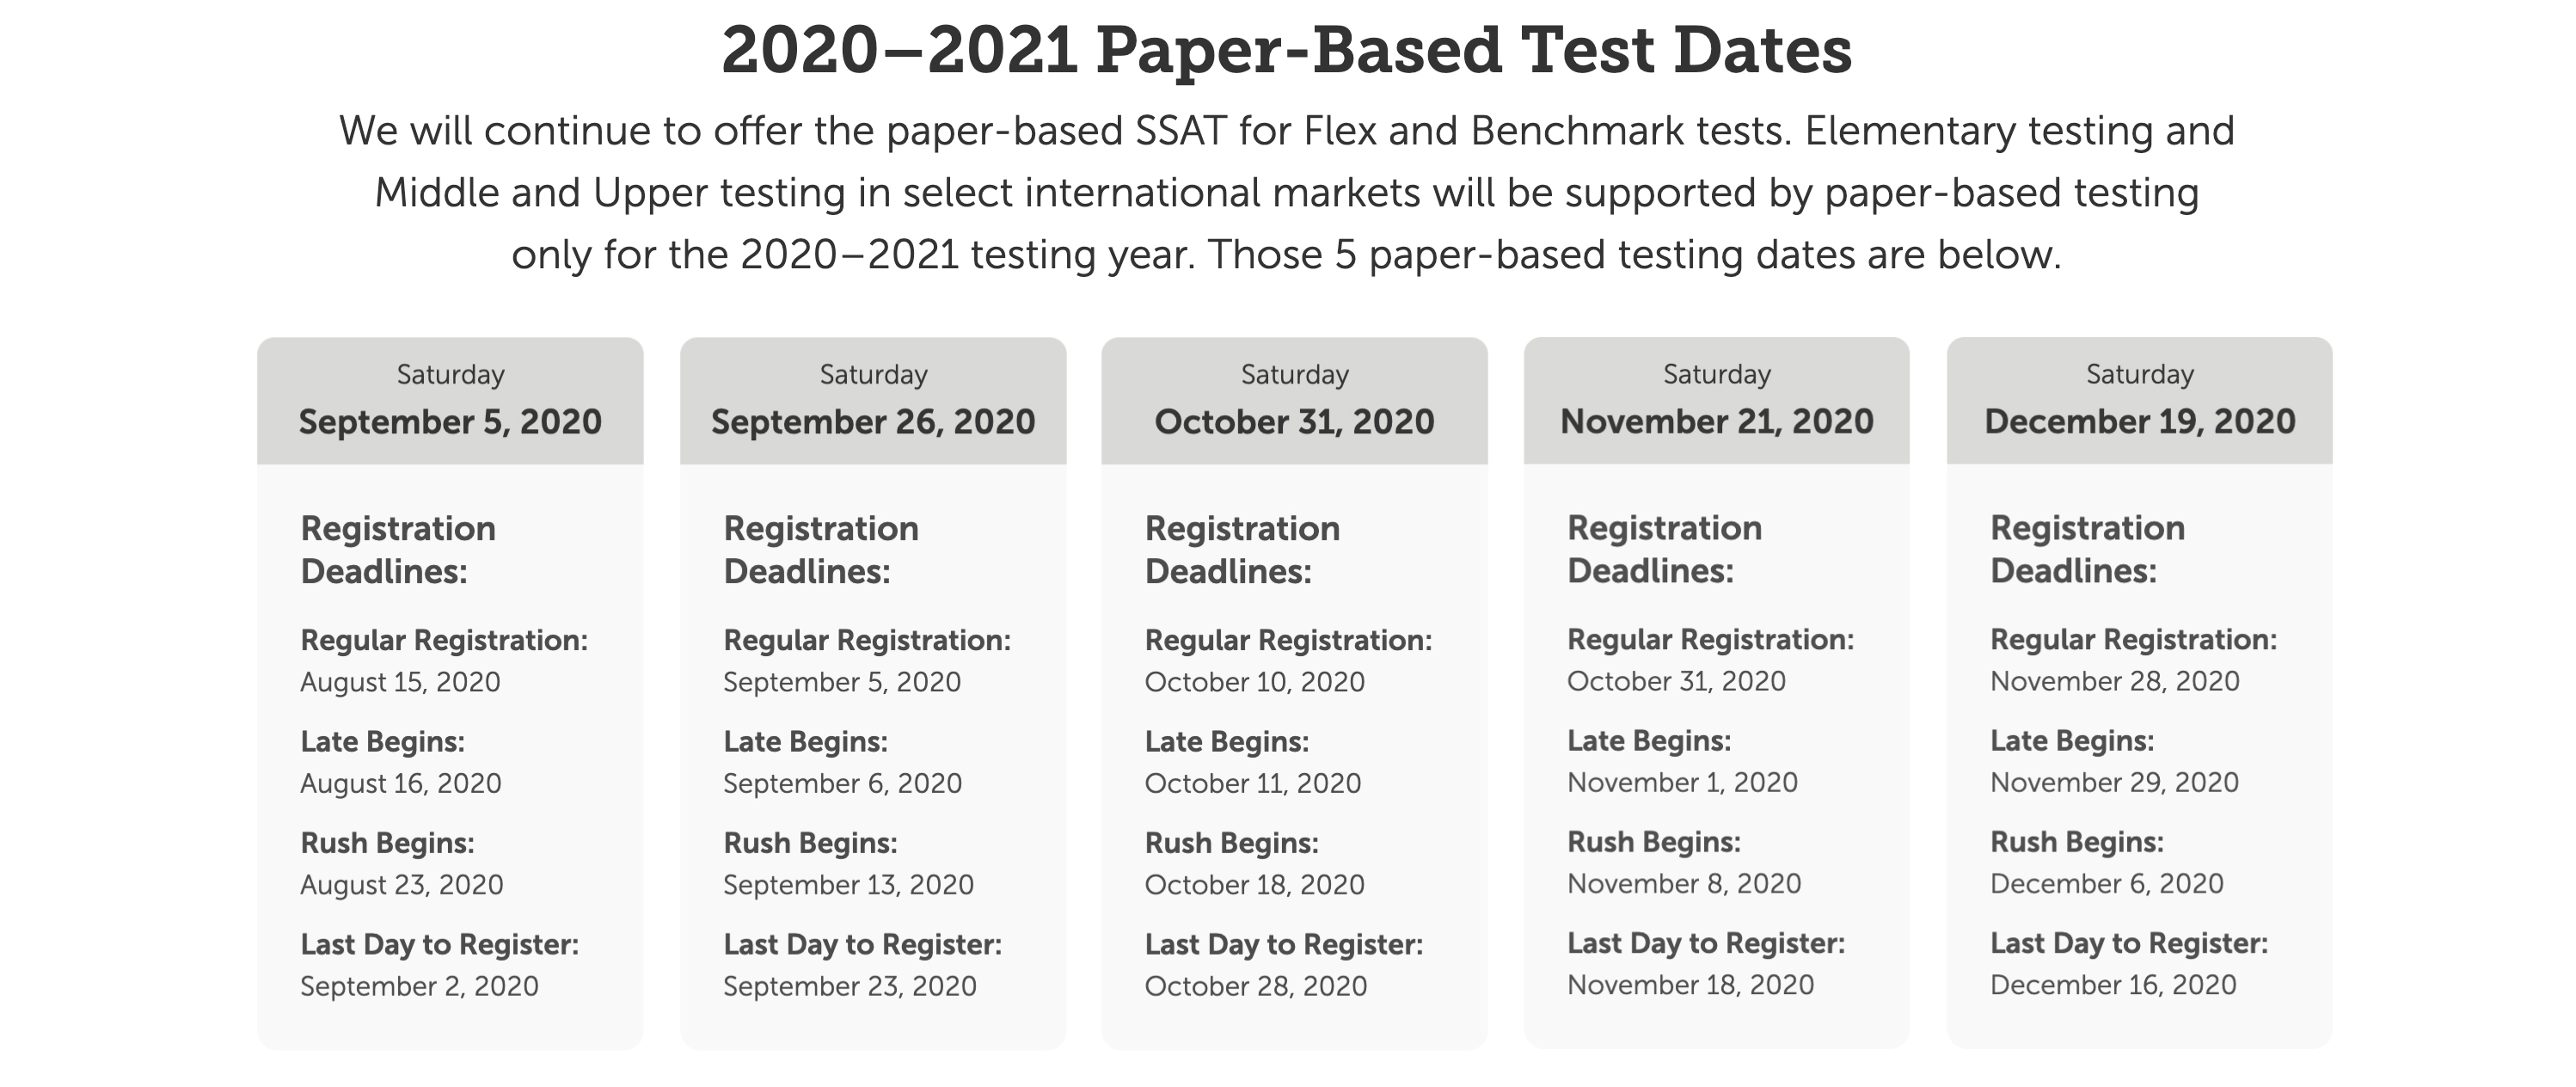
Task: Click Rush Begins date August 23, 2020
Action: click(402, 885)
